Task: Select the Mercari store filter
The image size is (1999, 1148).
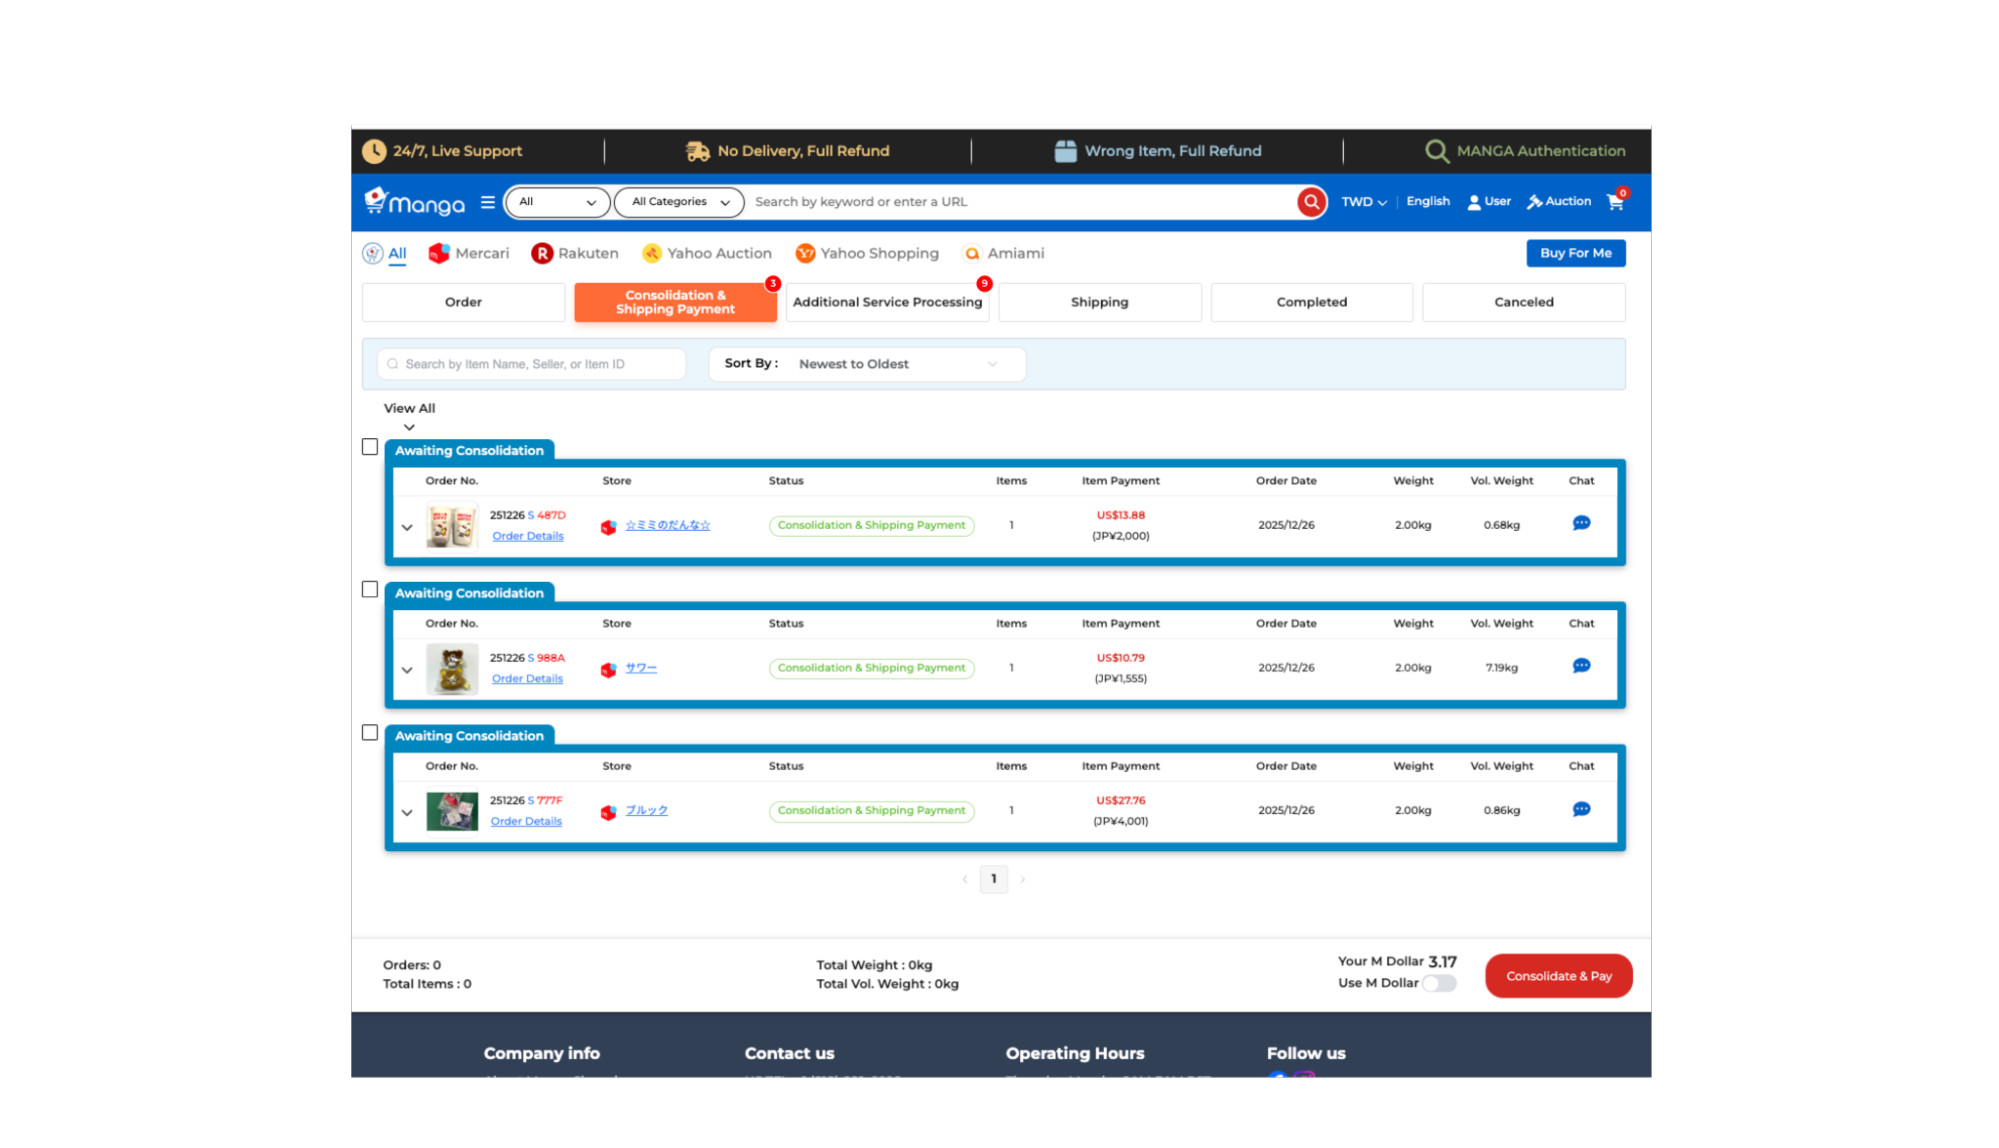Action: click(468, 254)
